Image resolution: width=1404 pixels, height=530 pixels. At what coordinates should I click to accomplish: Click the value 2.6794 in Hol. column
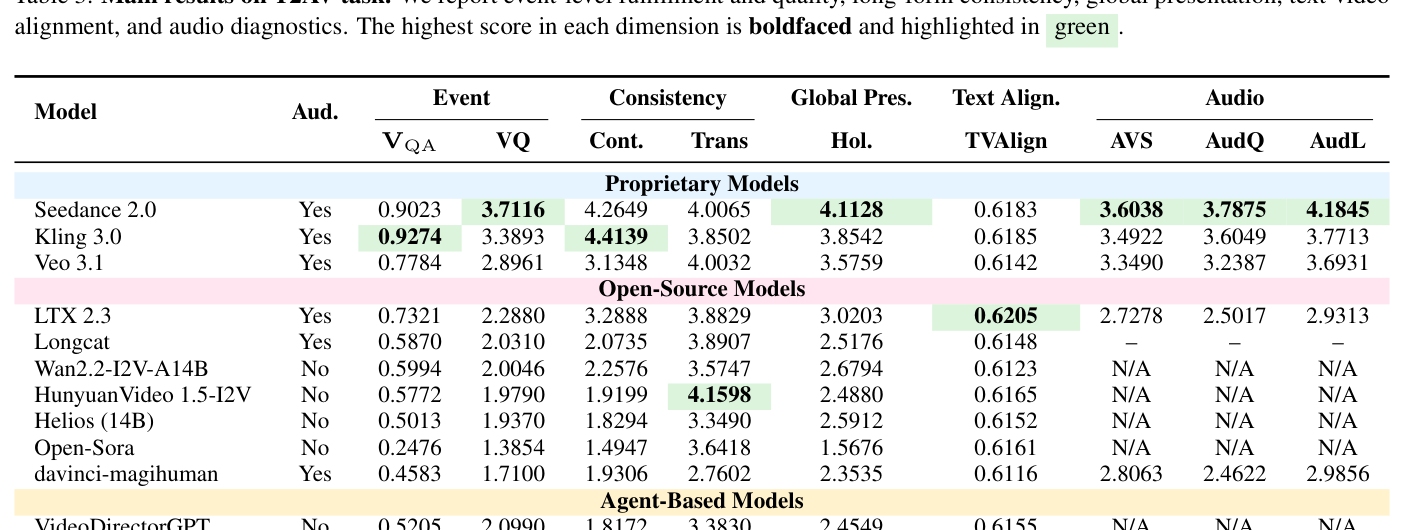tap(851, 369)
